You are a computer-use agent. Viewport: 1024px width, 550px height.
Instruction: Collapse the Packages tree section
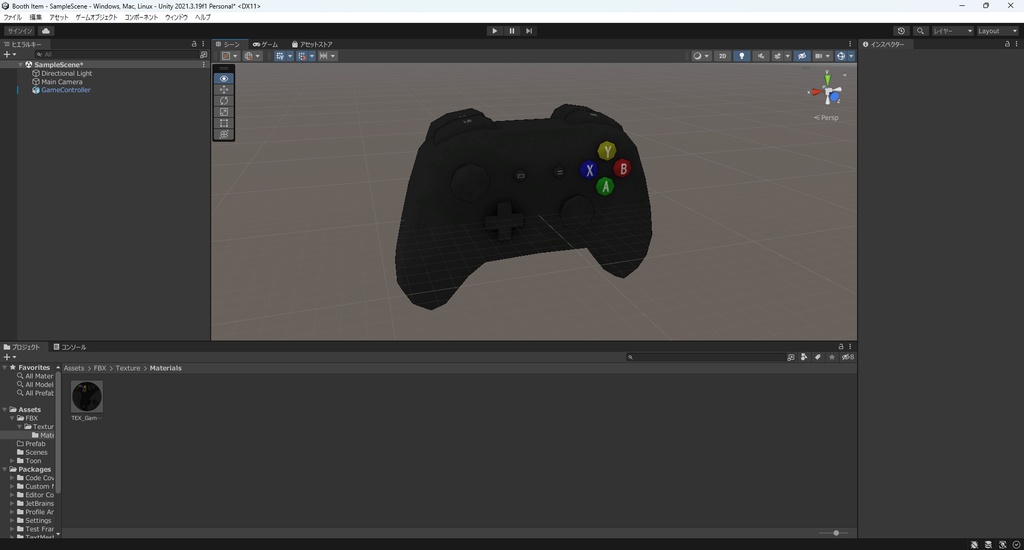tap(5, 469)
